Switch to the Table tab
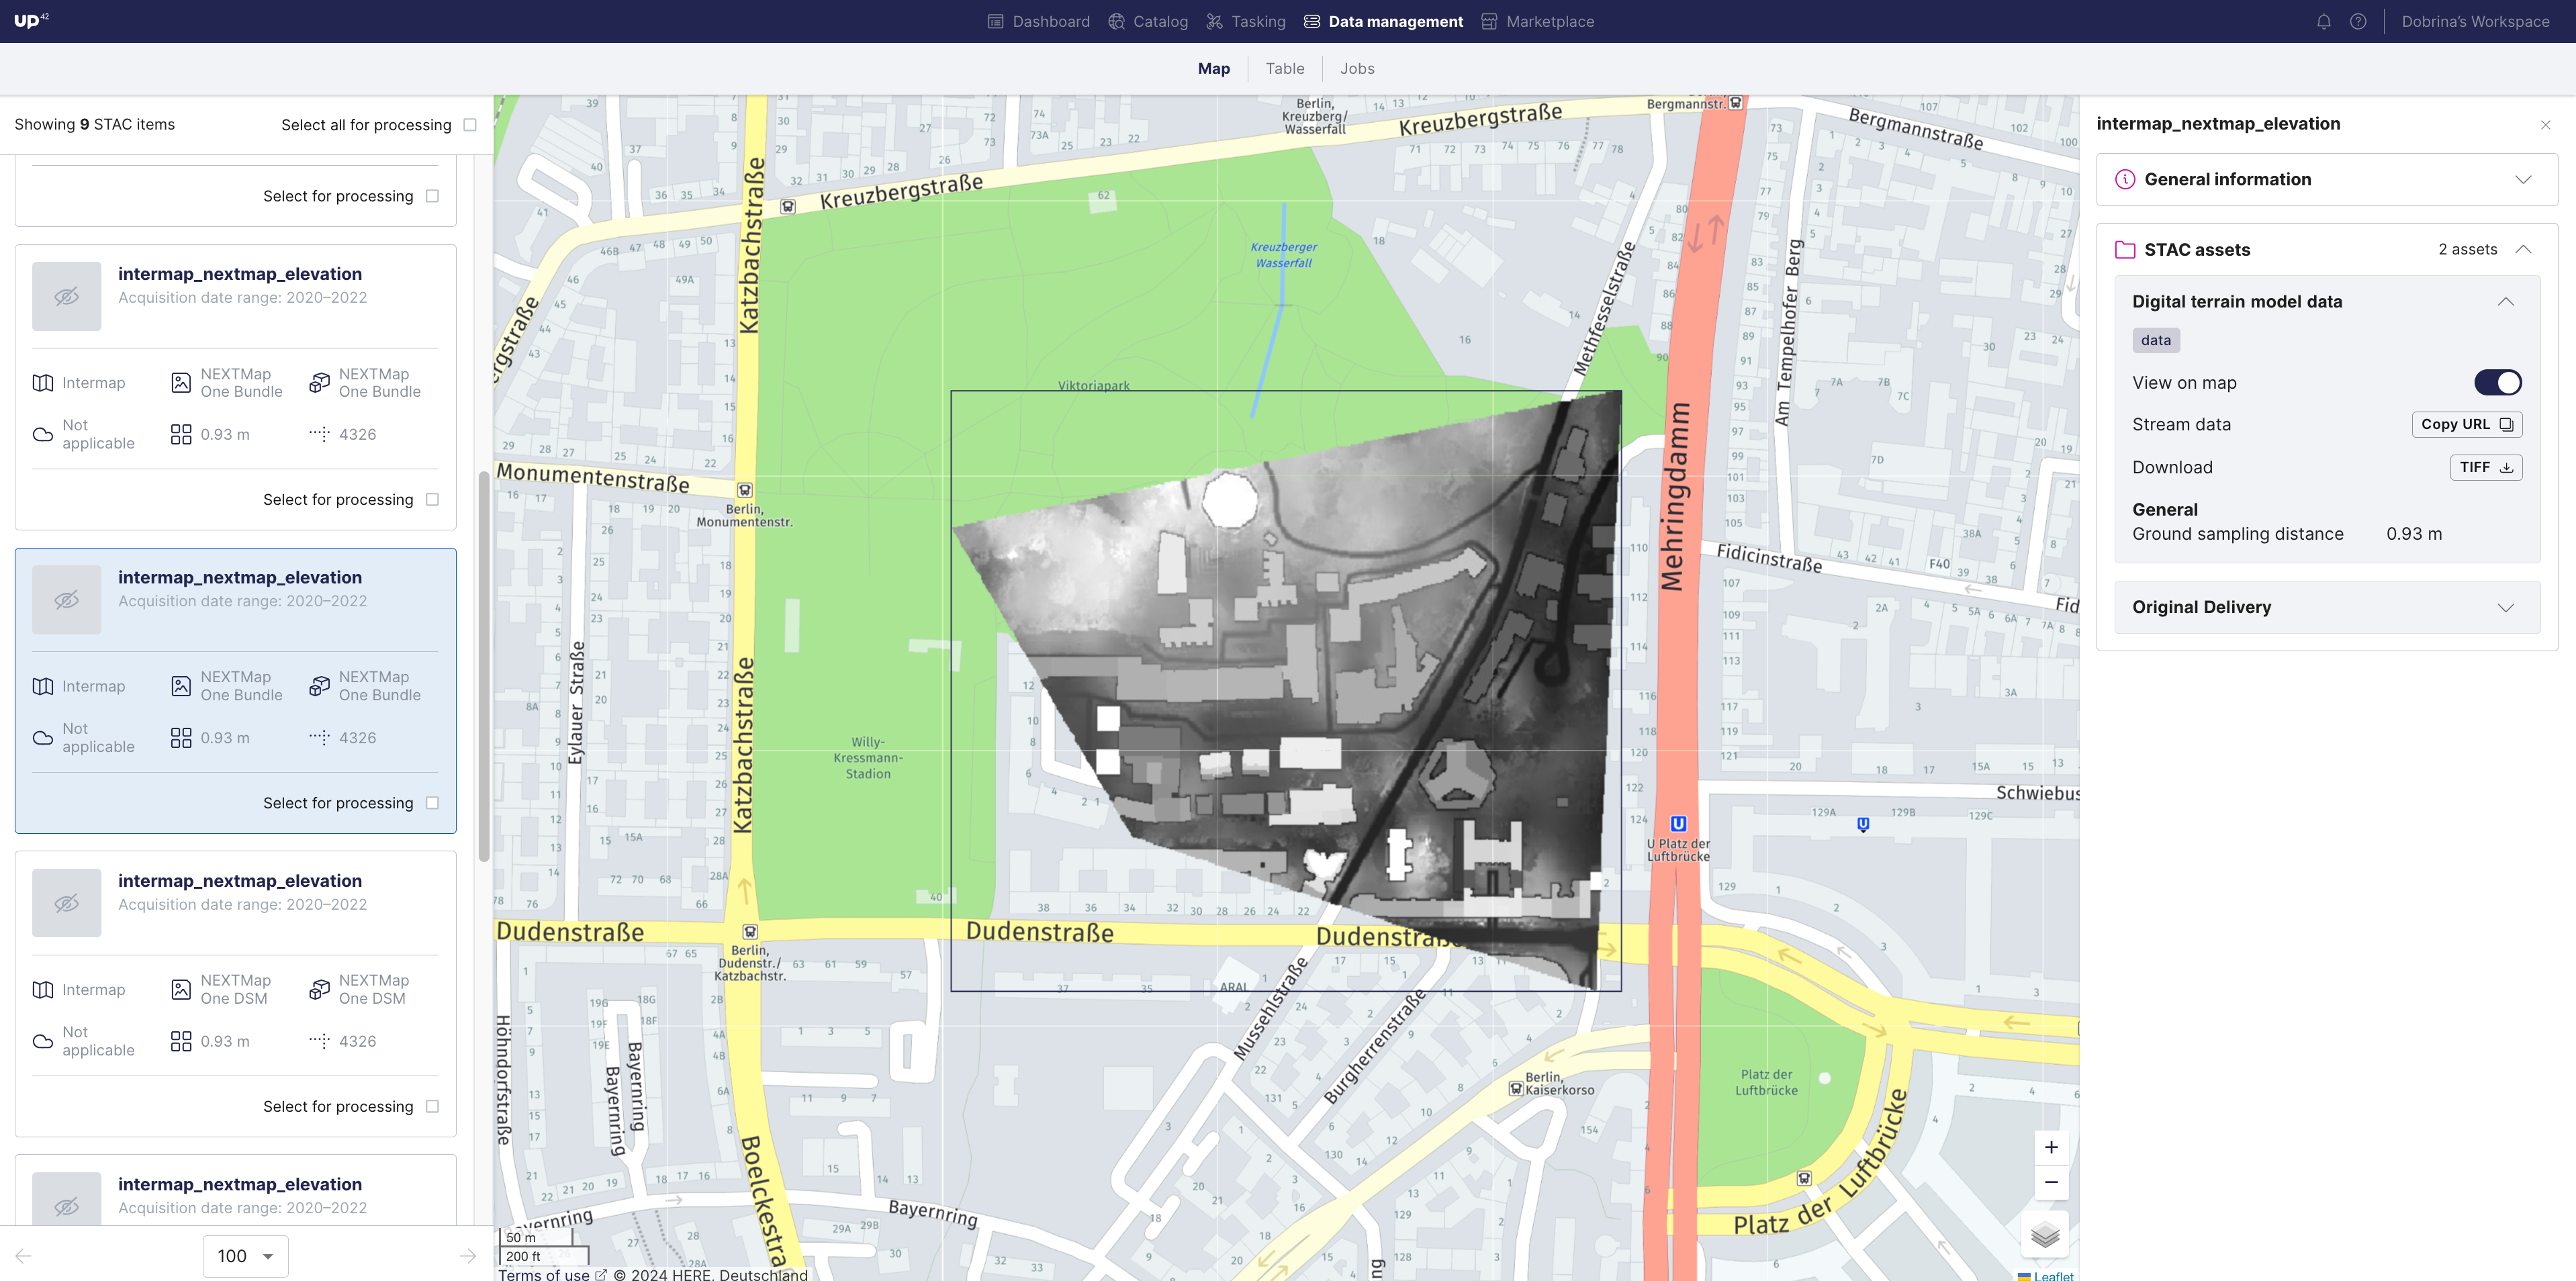 click(1285, 67)
